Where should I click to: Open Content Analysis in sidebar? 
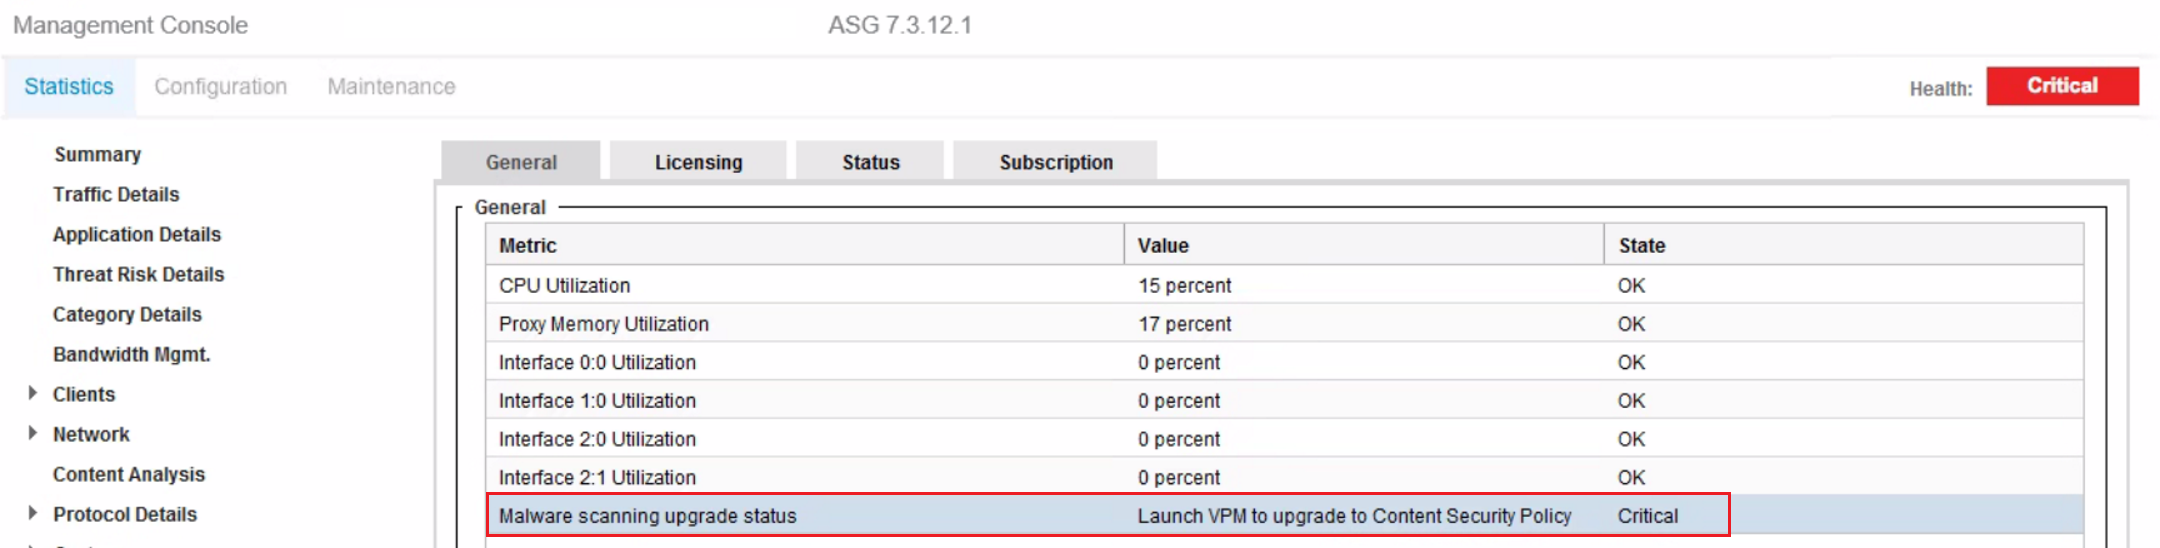coord(128,474)
